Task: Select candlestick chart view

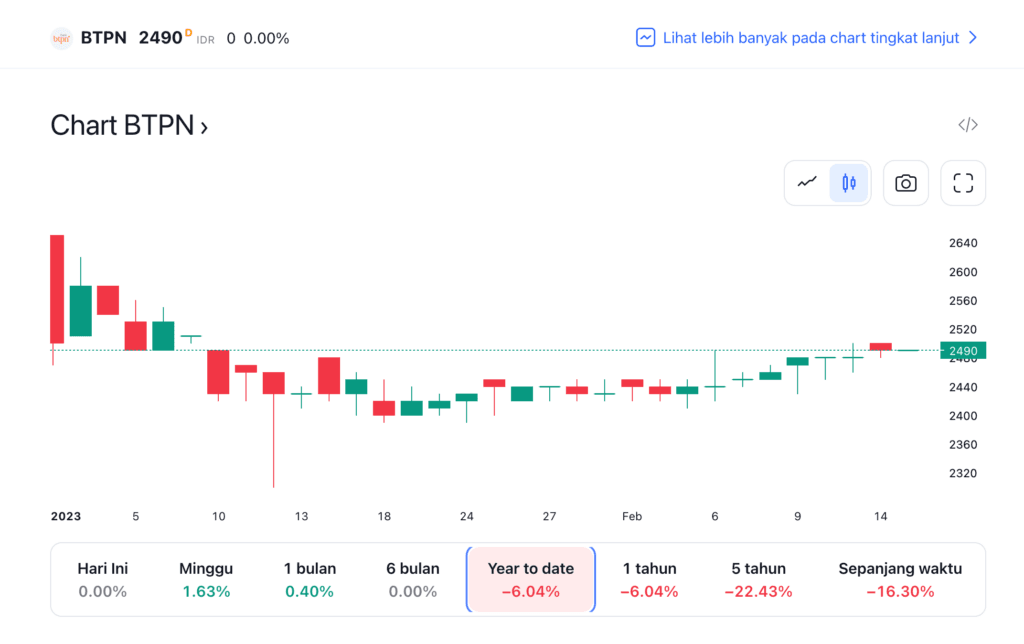Action: click(x=849, y=183)
